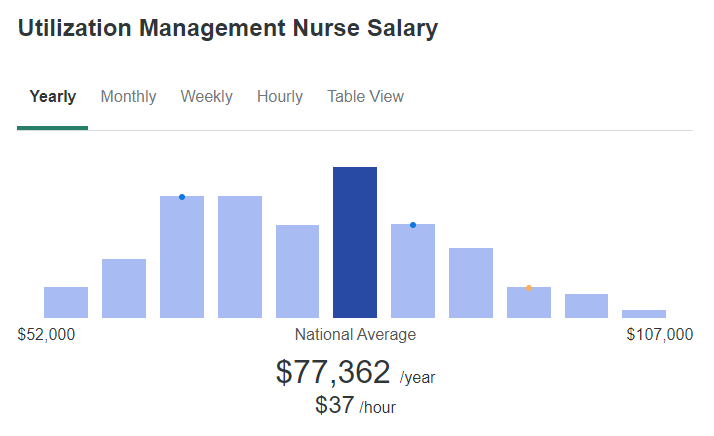This screenshot has height=436, width=714.
Task: Click the $52,000 minimum salary label
Action: (46, 334)
